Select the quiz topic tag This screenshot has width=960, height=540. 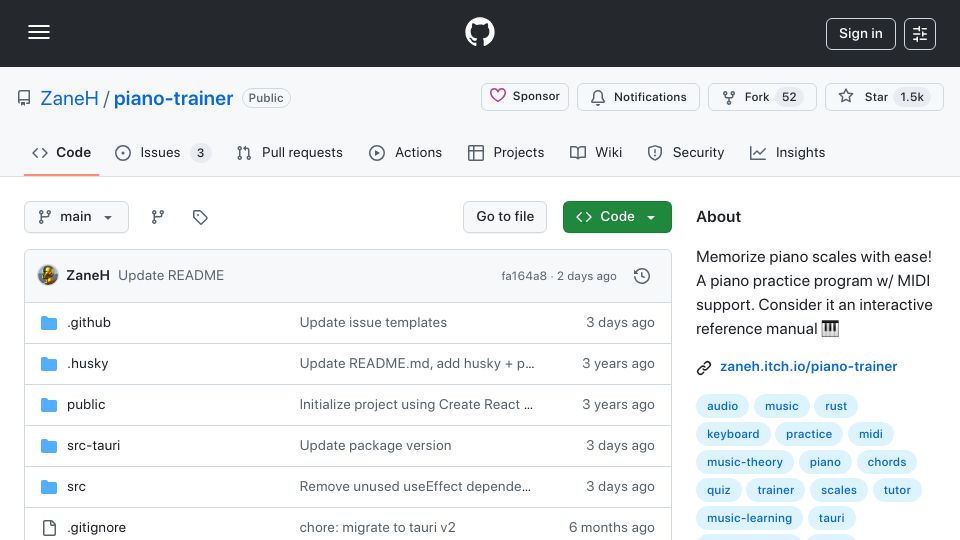click(x=719, y=490)
